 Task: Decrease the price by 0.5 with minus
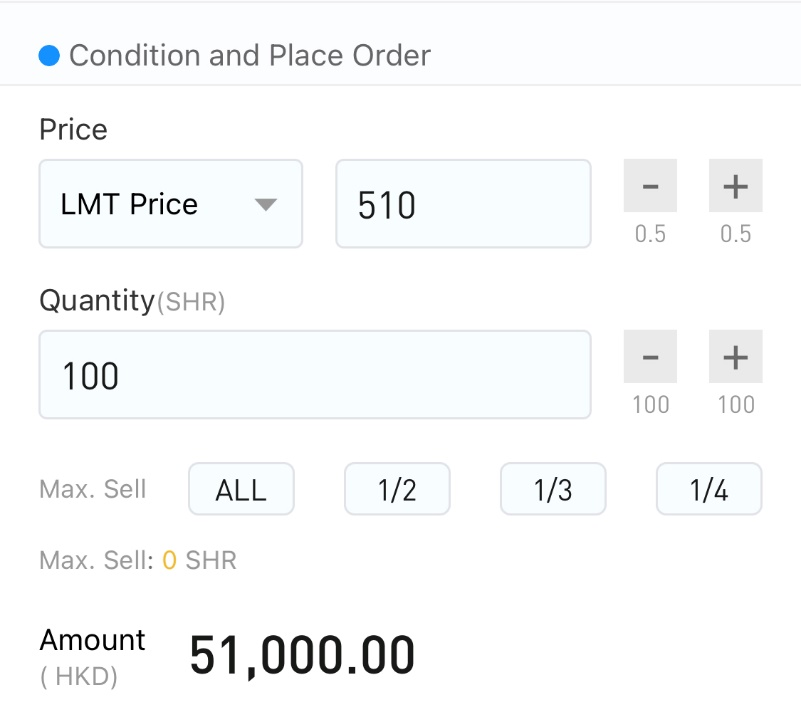tap(650, 185)
